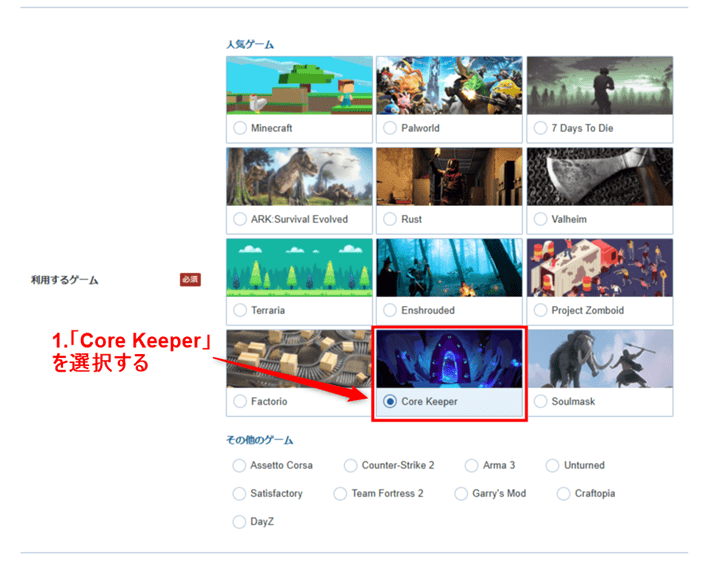
Task: Click the Core Keeper text label
Action: (429, 401)
